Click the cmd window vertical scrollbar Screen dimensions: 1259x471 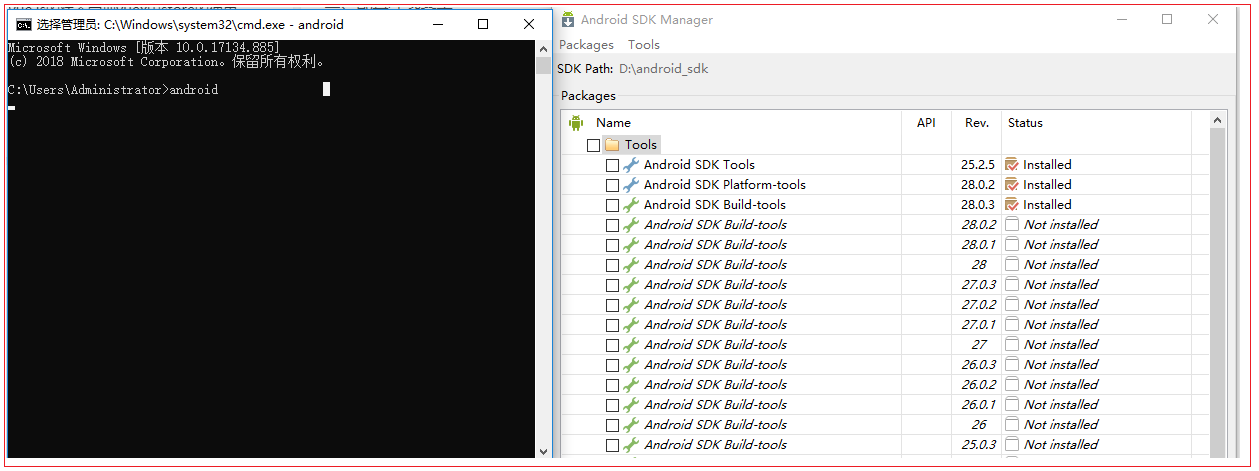[543, 250]
